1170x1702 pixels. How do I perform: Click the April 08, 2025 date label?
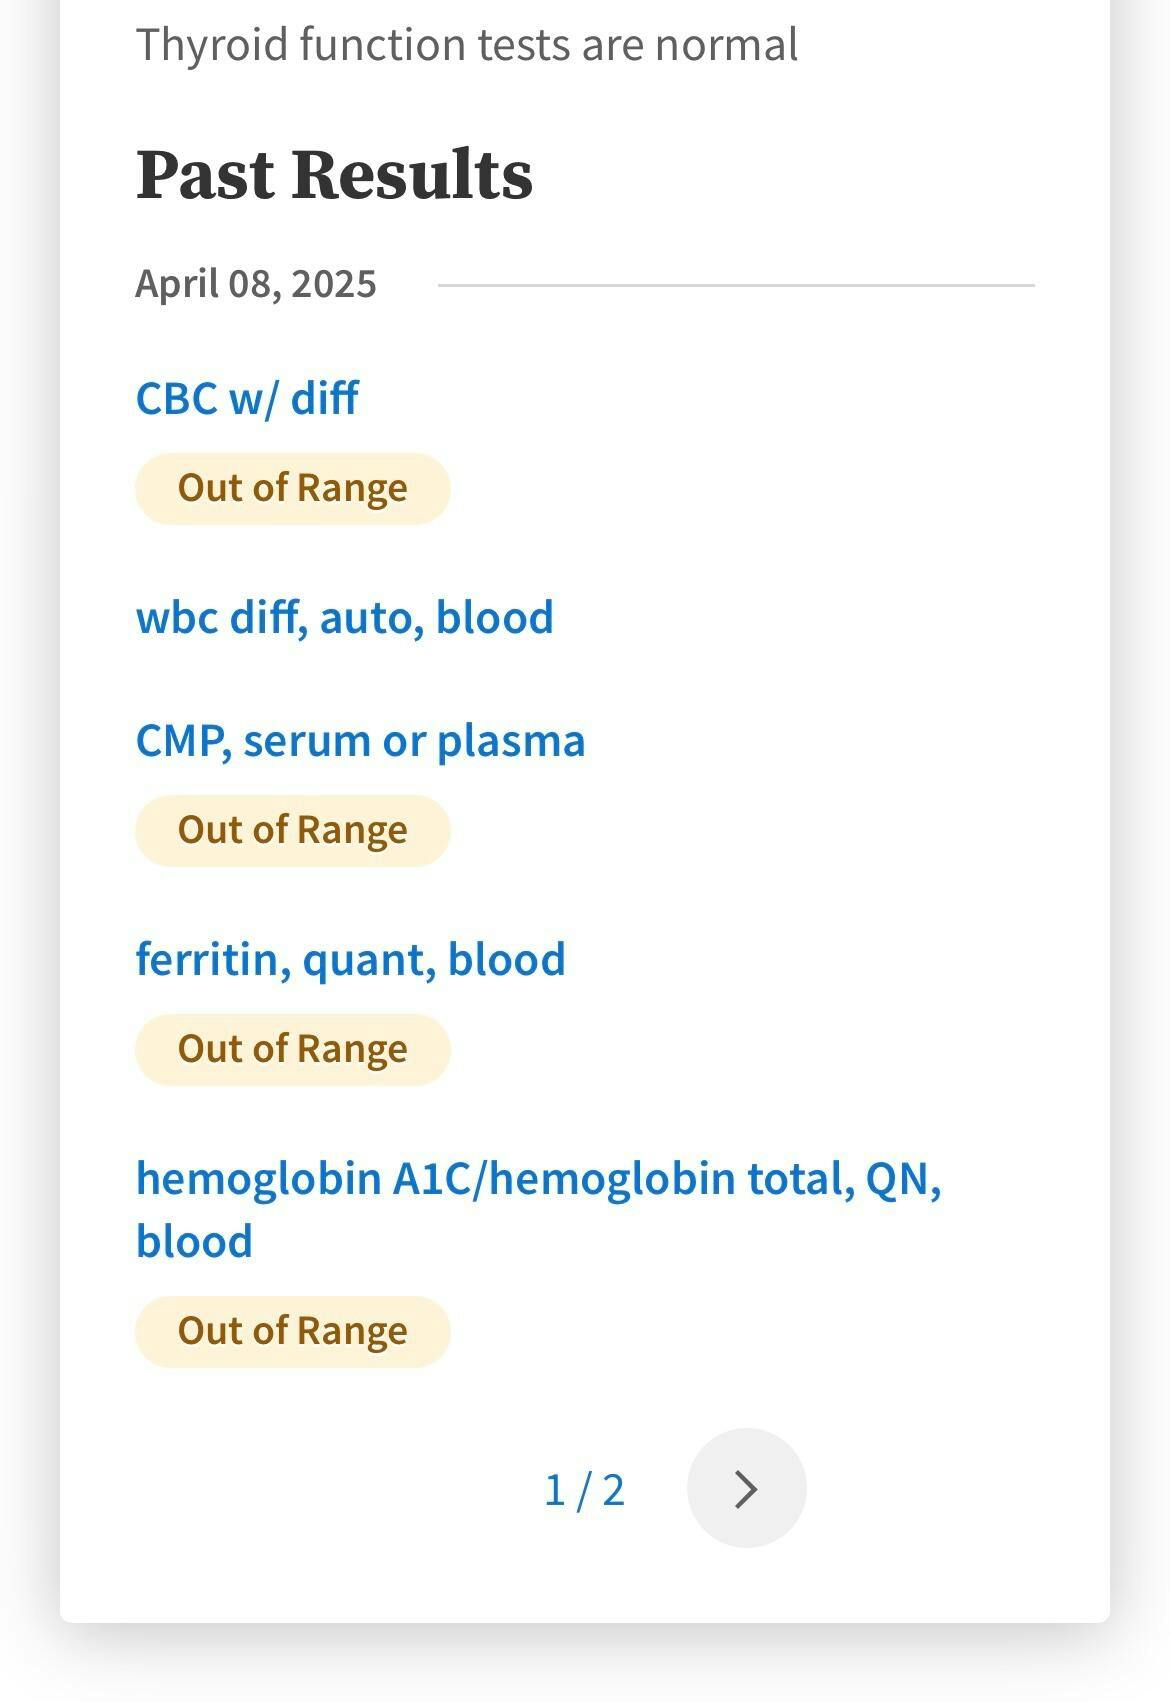click(256, 284)
